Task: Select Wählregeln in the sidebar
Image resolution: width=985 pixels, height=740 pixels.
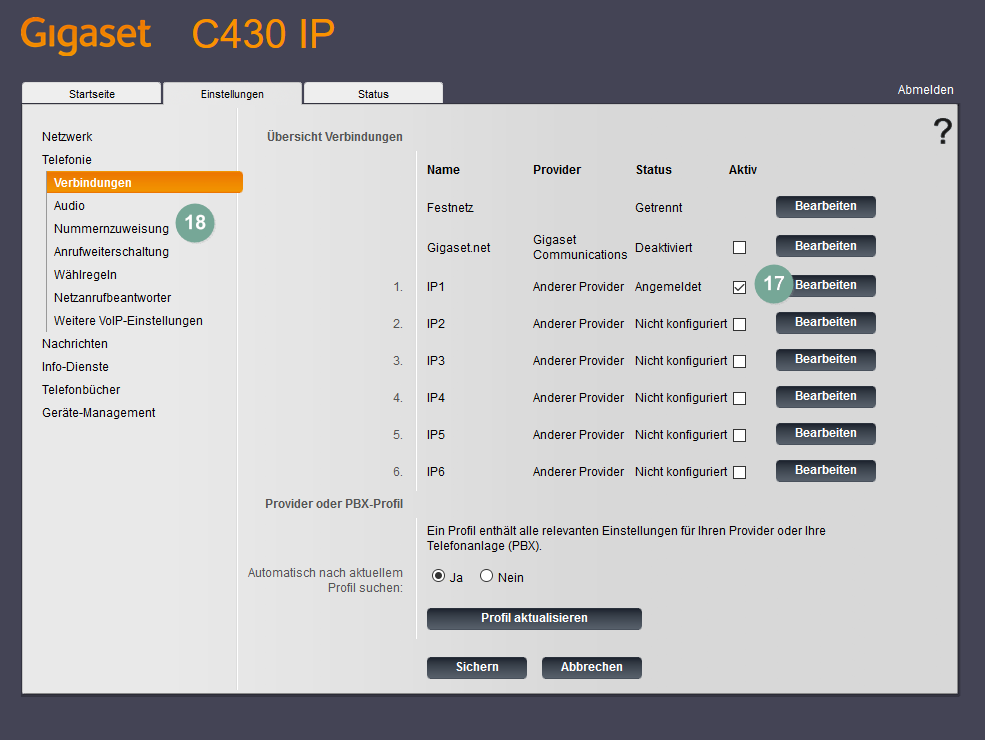Action: coord(85,275)
